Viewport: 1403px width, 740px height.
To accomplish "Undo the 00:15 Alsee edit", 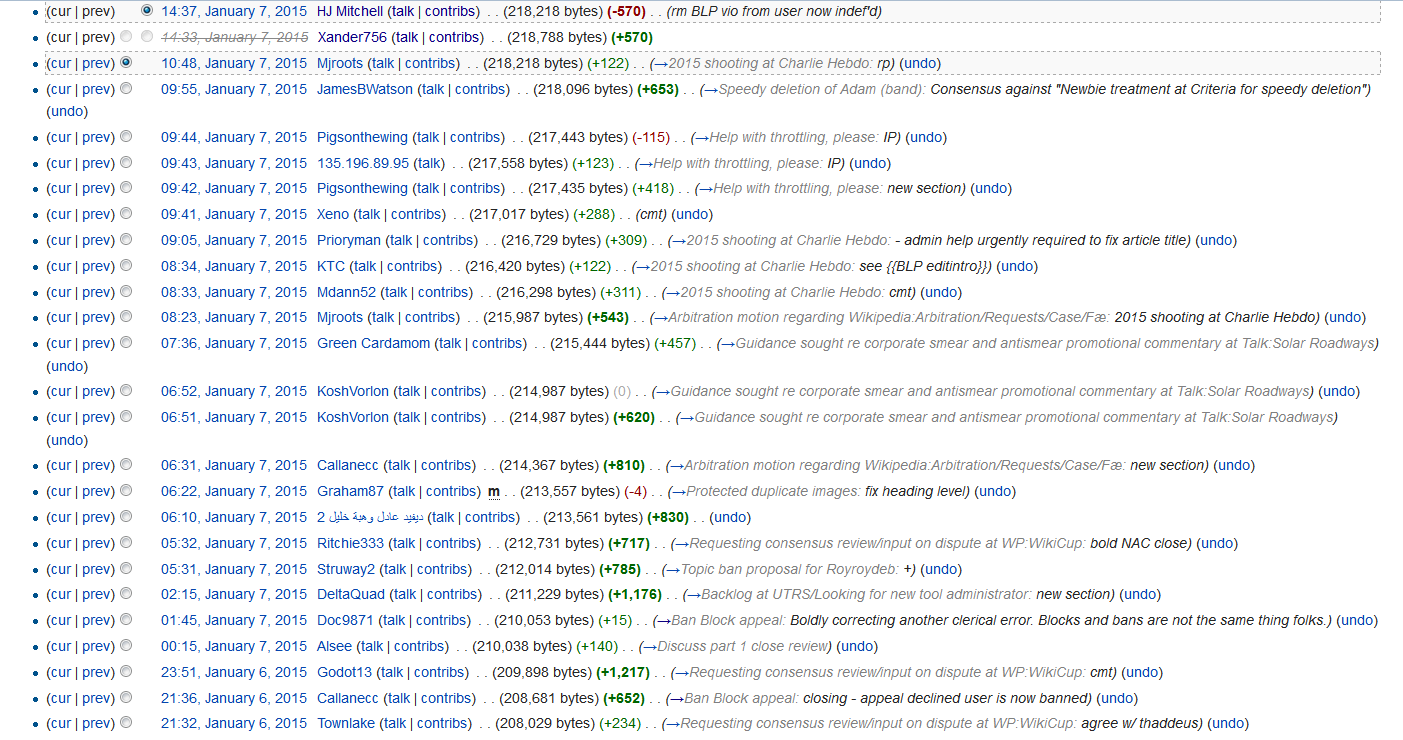I will (x=857, y=646).
